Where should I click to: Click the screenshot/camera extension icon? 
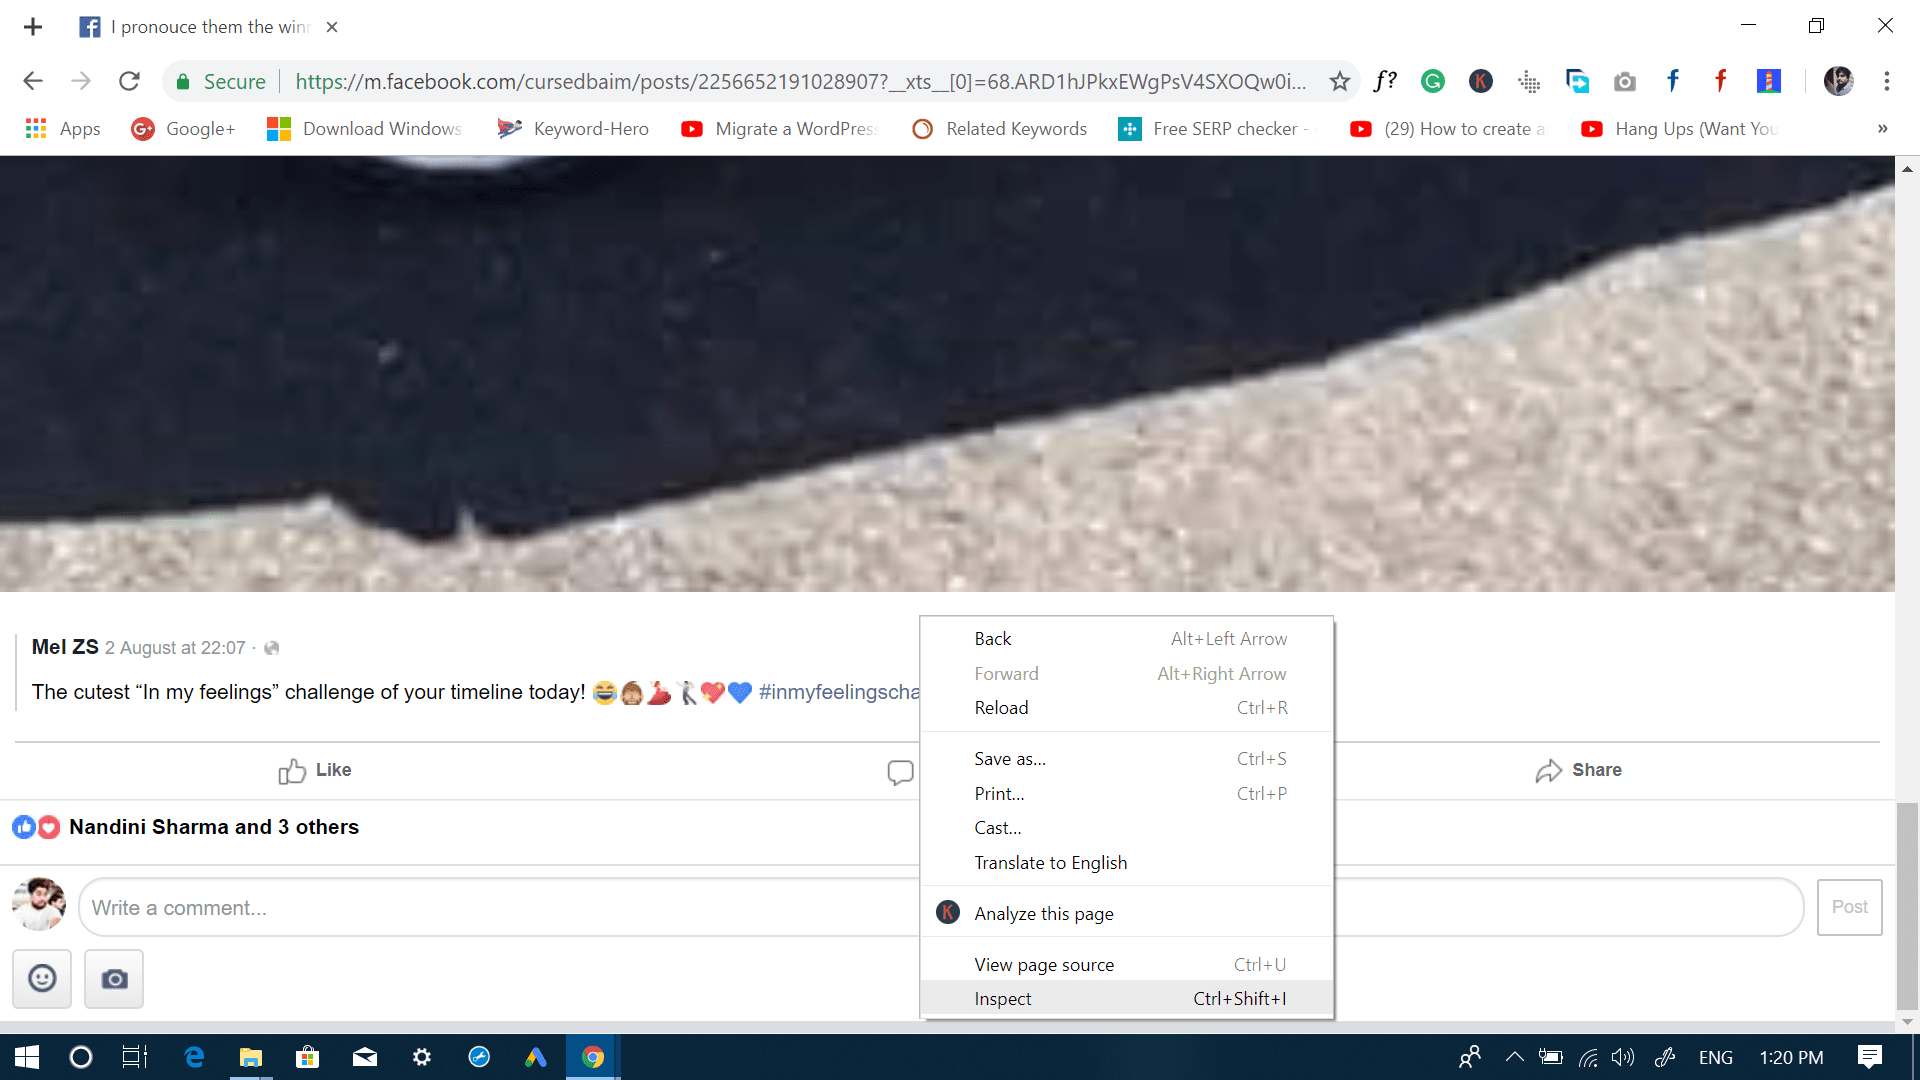coord(1623,82)
